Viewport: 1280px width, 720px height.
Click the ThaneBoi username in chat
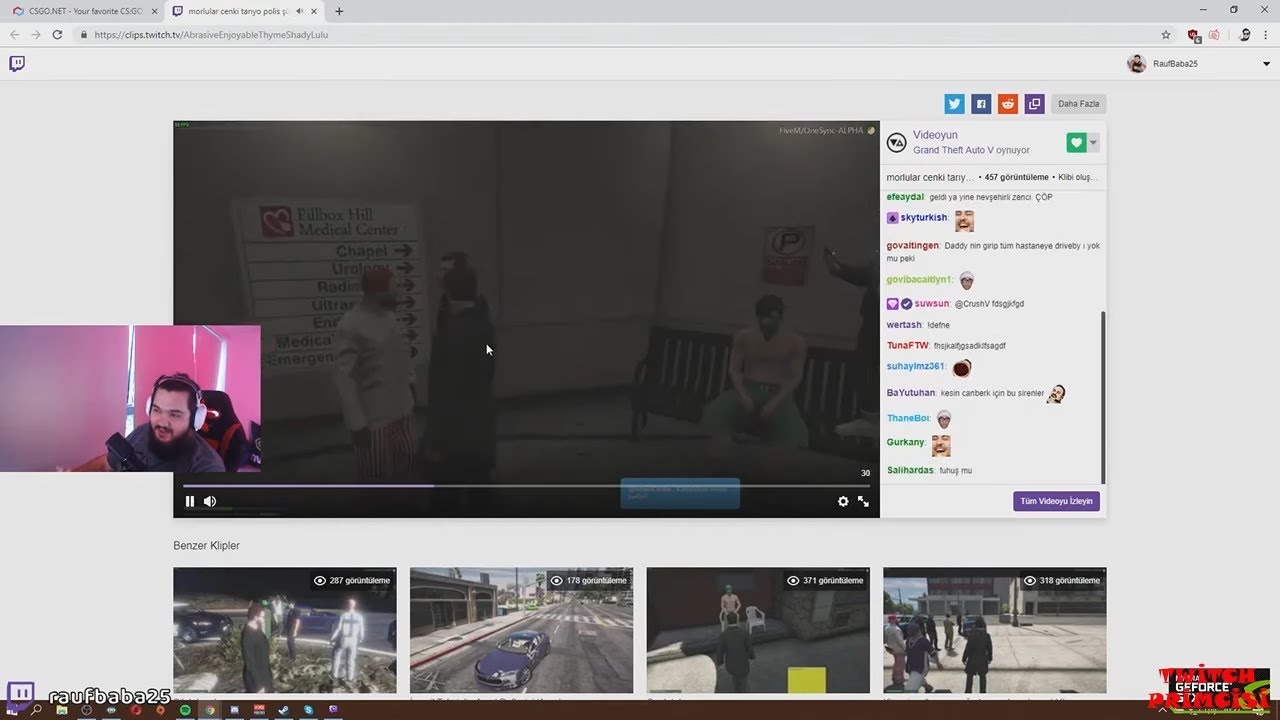tap(908, 418)
